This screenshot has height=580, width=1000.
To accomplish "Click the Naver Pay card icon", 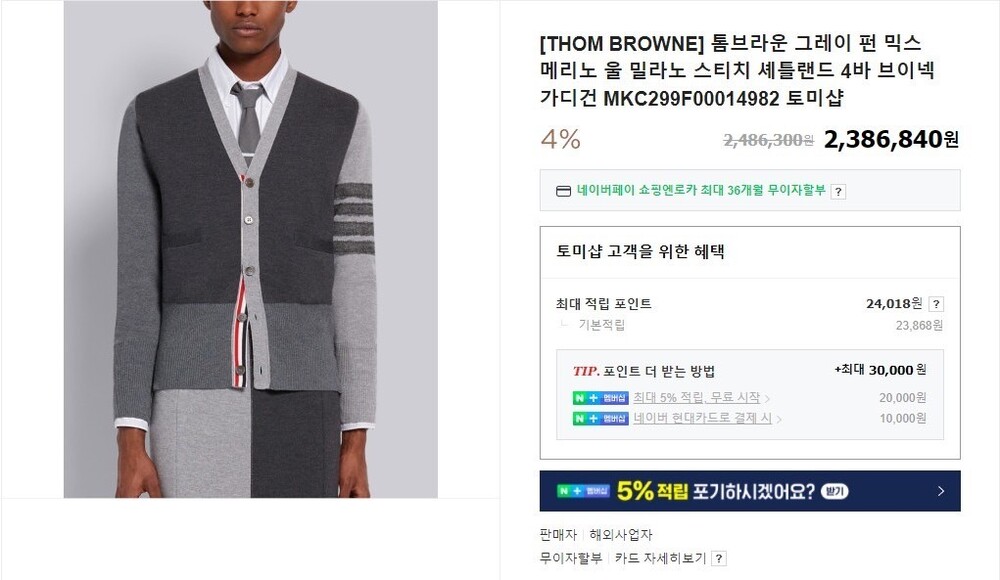I will 563,191.
